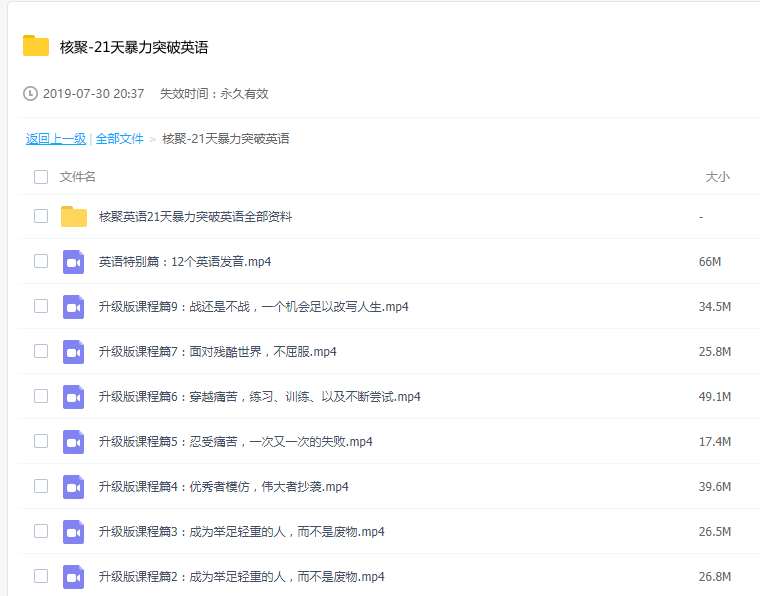Select checkbox for 升级版课程篇4 video

(41, 486)
